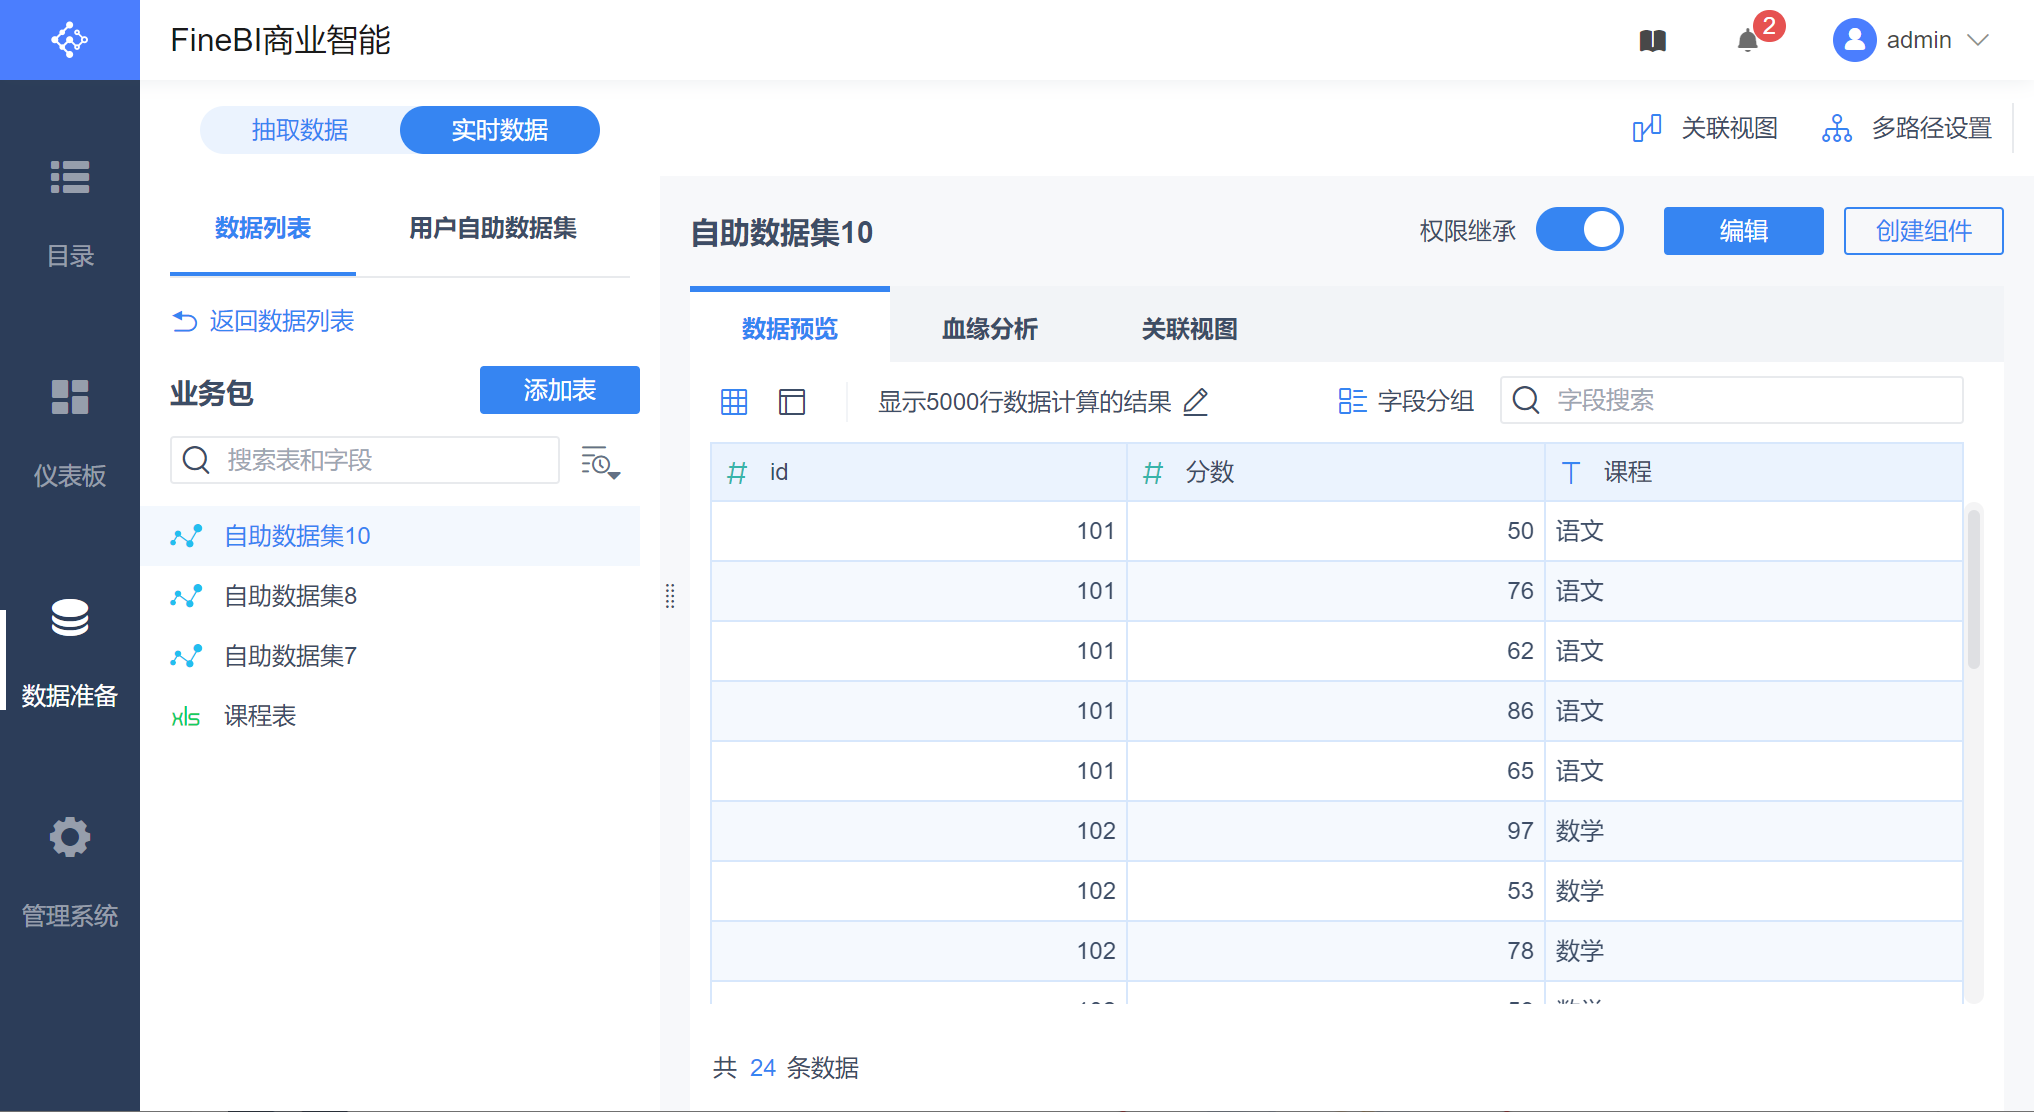Open the 血缘分析 tab
This screenshot has height=1112, width=2034.
click(990, 329)
